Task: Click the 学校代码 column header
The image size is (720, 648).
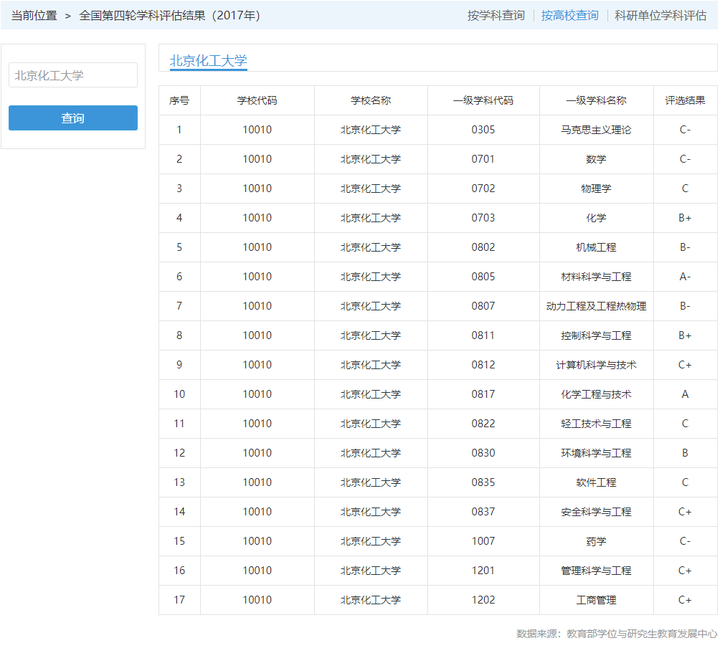Action: pos(257,100)
